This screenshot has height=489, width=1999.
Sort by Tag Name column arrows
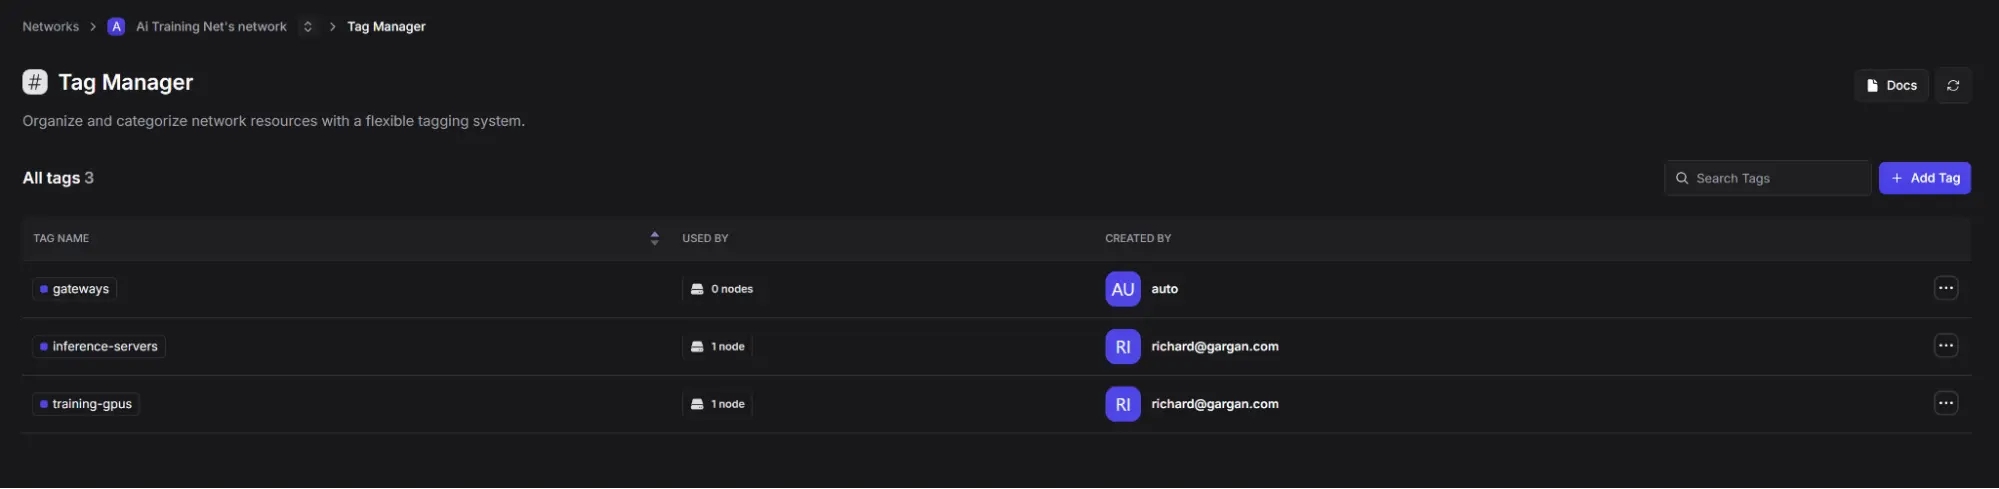point(654,238)
